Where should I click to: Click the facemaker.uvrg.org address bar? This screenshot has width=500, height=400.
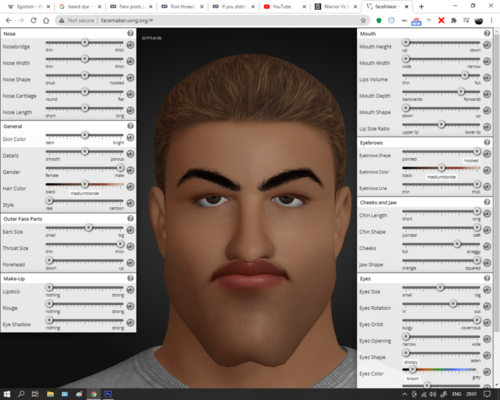click(210, 20)
